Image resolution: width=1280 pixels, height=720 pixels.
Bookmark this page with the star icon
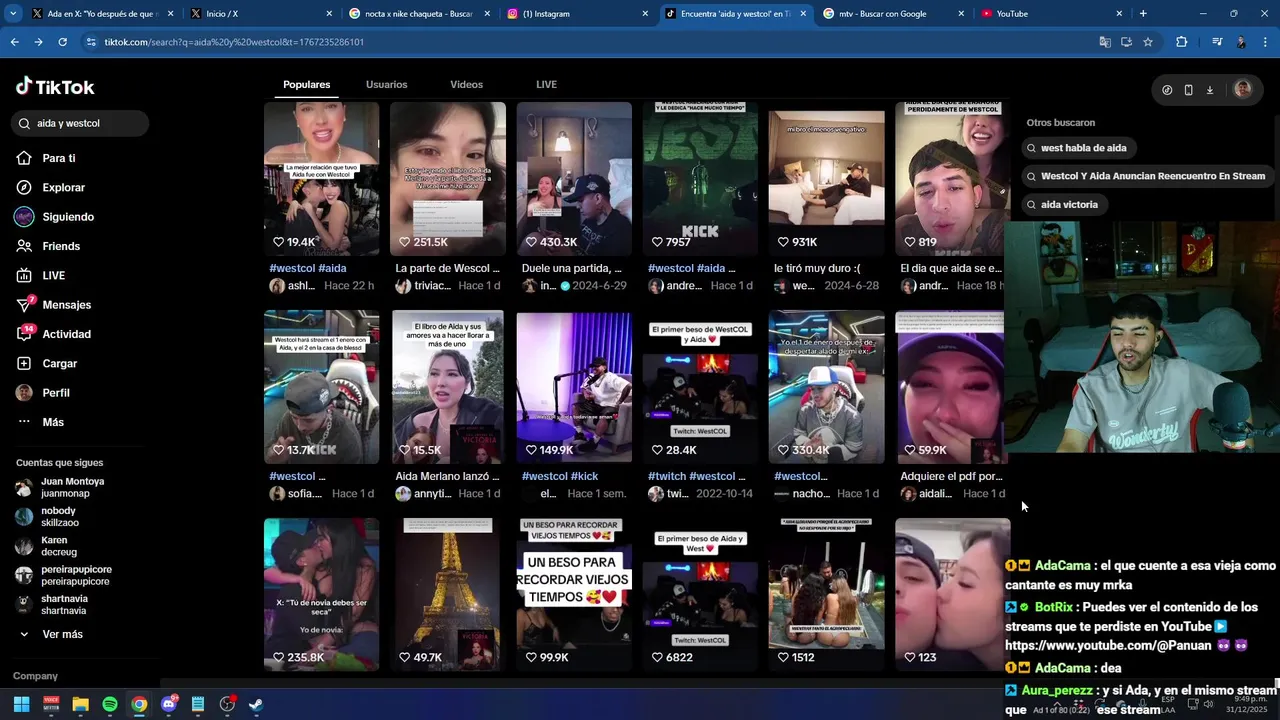[x=1148, y=42]
